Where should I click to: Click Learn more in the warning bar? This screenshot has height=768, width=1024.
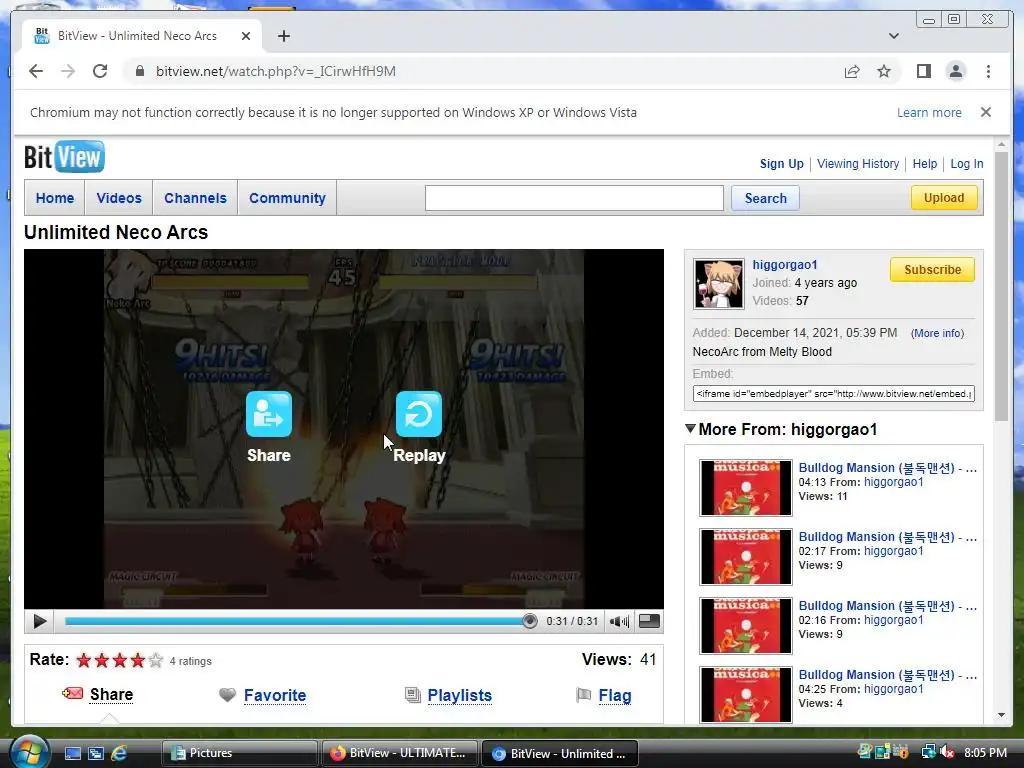929,112
